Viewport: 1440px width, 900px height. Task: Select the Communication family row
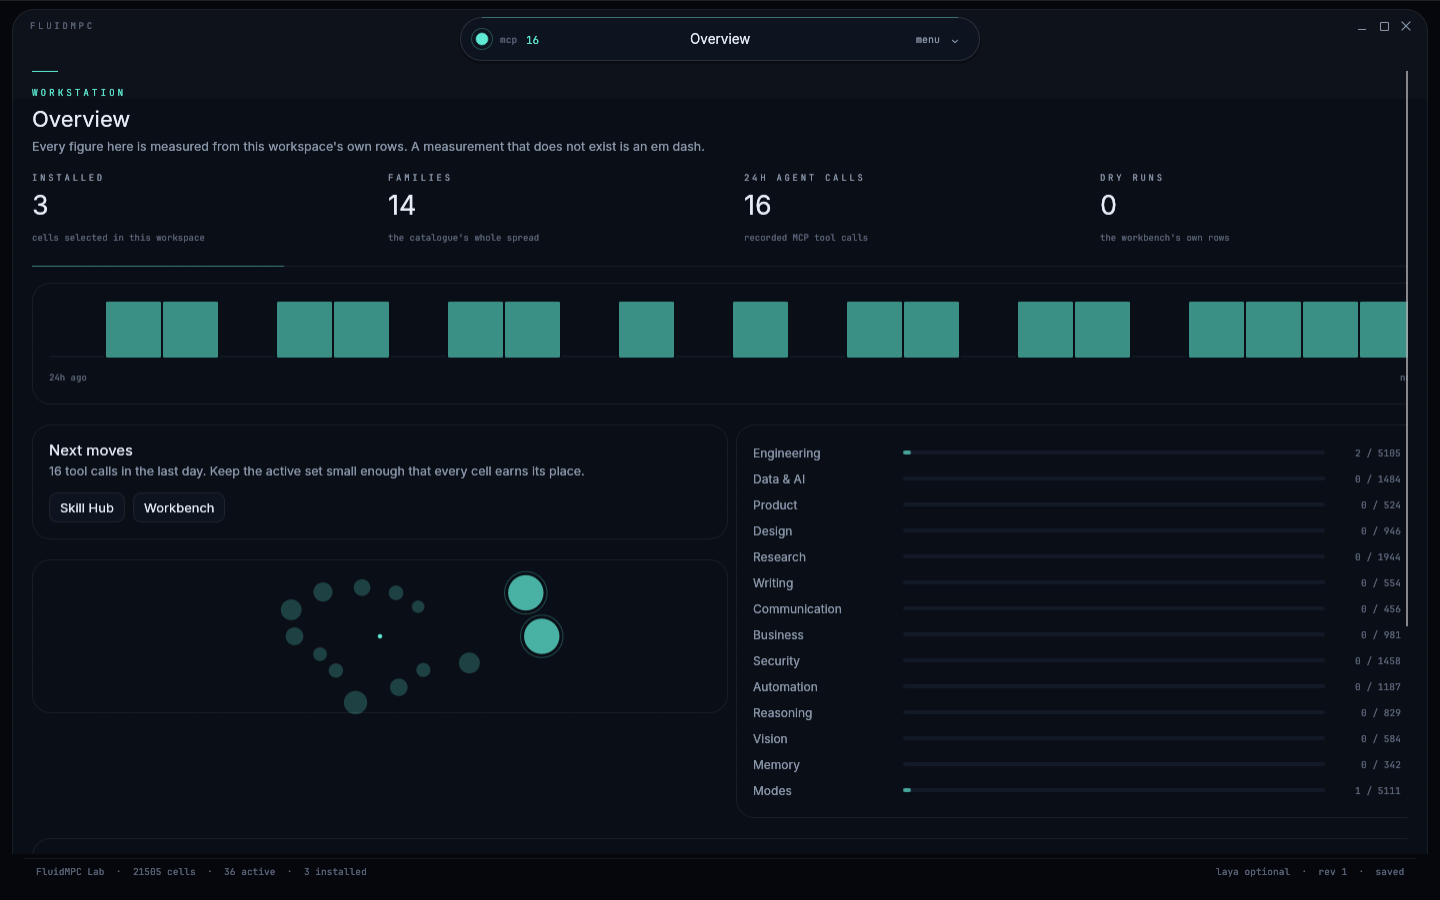point(1077,609)
